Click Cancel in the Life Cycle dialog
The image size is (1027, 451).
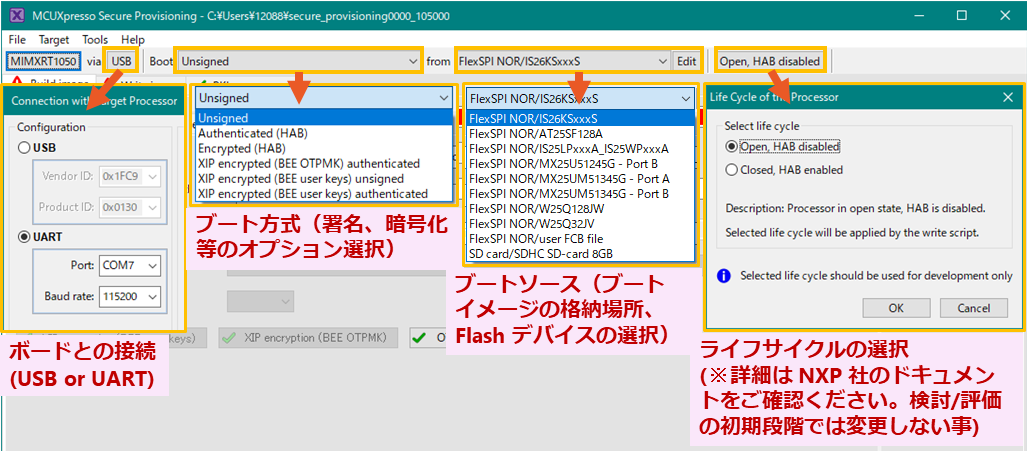click(967, 308)
